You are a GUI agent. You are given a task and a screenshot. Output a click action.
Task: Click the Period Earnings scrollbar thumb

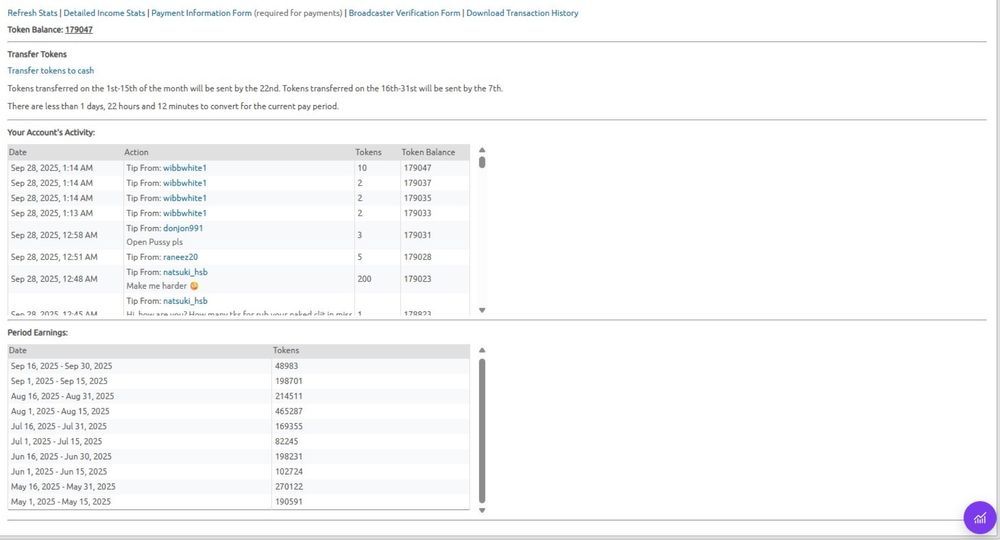click(x=482, y=431)
